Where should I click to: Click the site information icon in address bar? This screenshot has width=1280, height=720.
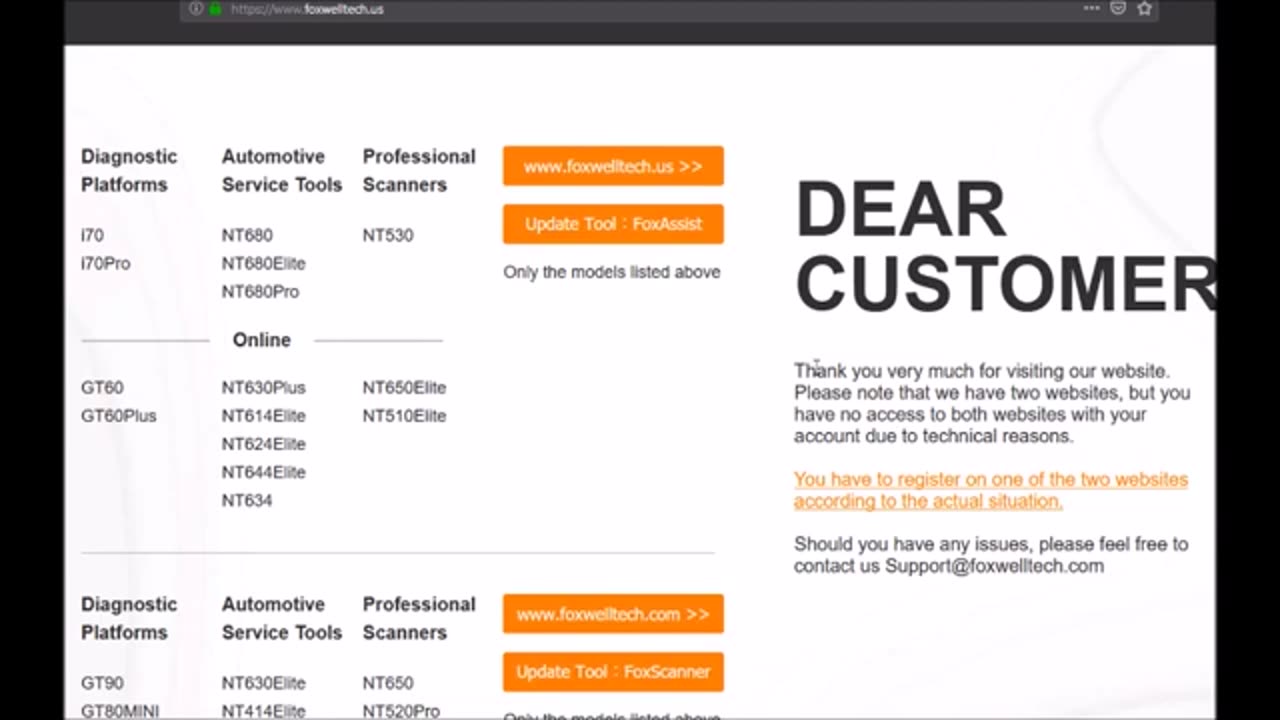point(196,9)
